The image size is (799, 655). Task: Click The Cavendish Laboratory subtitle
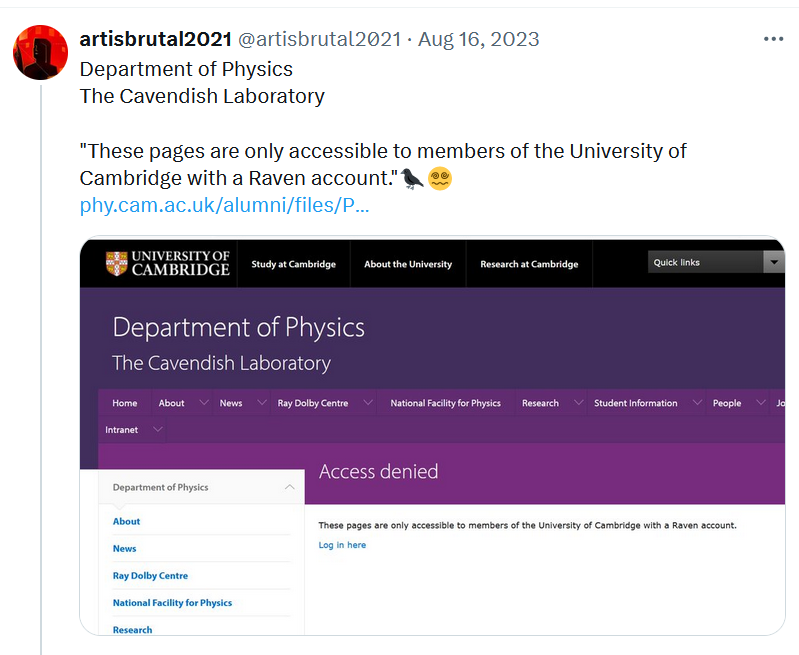[x=222, y=363]
